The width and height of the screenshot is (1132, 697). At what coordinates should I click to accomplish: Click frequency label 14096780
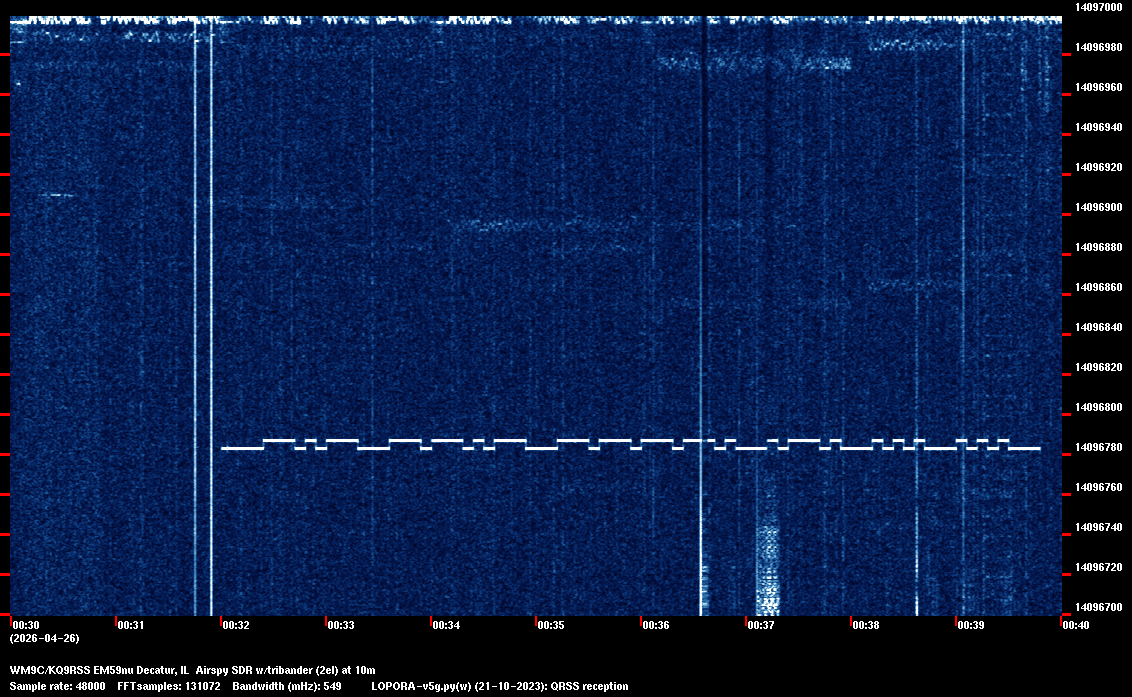pos(1099,447)
